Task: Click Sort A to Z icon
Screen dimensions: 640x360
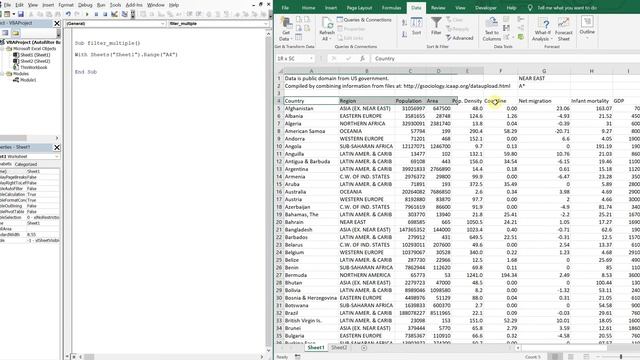Action: [x=404, y=22]
